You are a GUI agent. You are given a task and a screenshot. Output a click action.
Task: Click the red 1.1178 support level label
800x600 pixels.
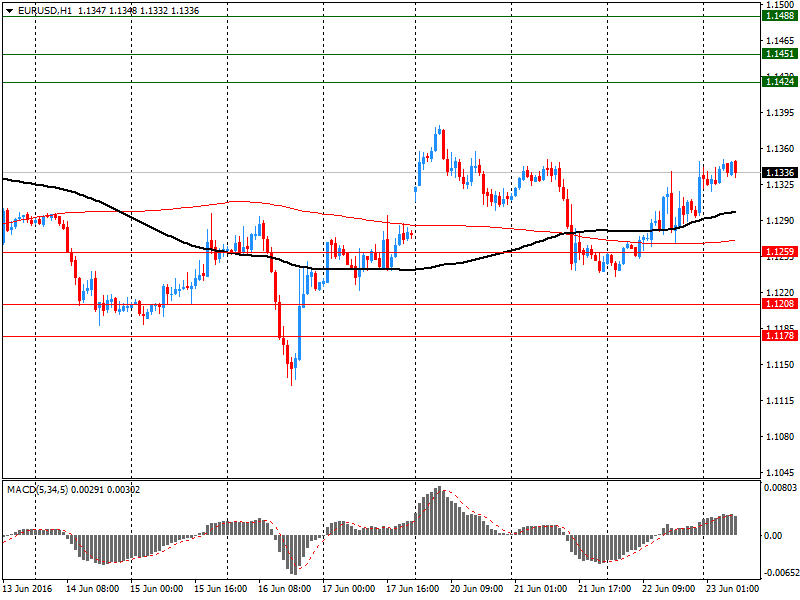click(779, 336)
